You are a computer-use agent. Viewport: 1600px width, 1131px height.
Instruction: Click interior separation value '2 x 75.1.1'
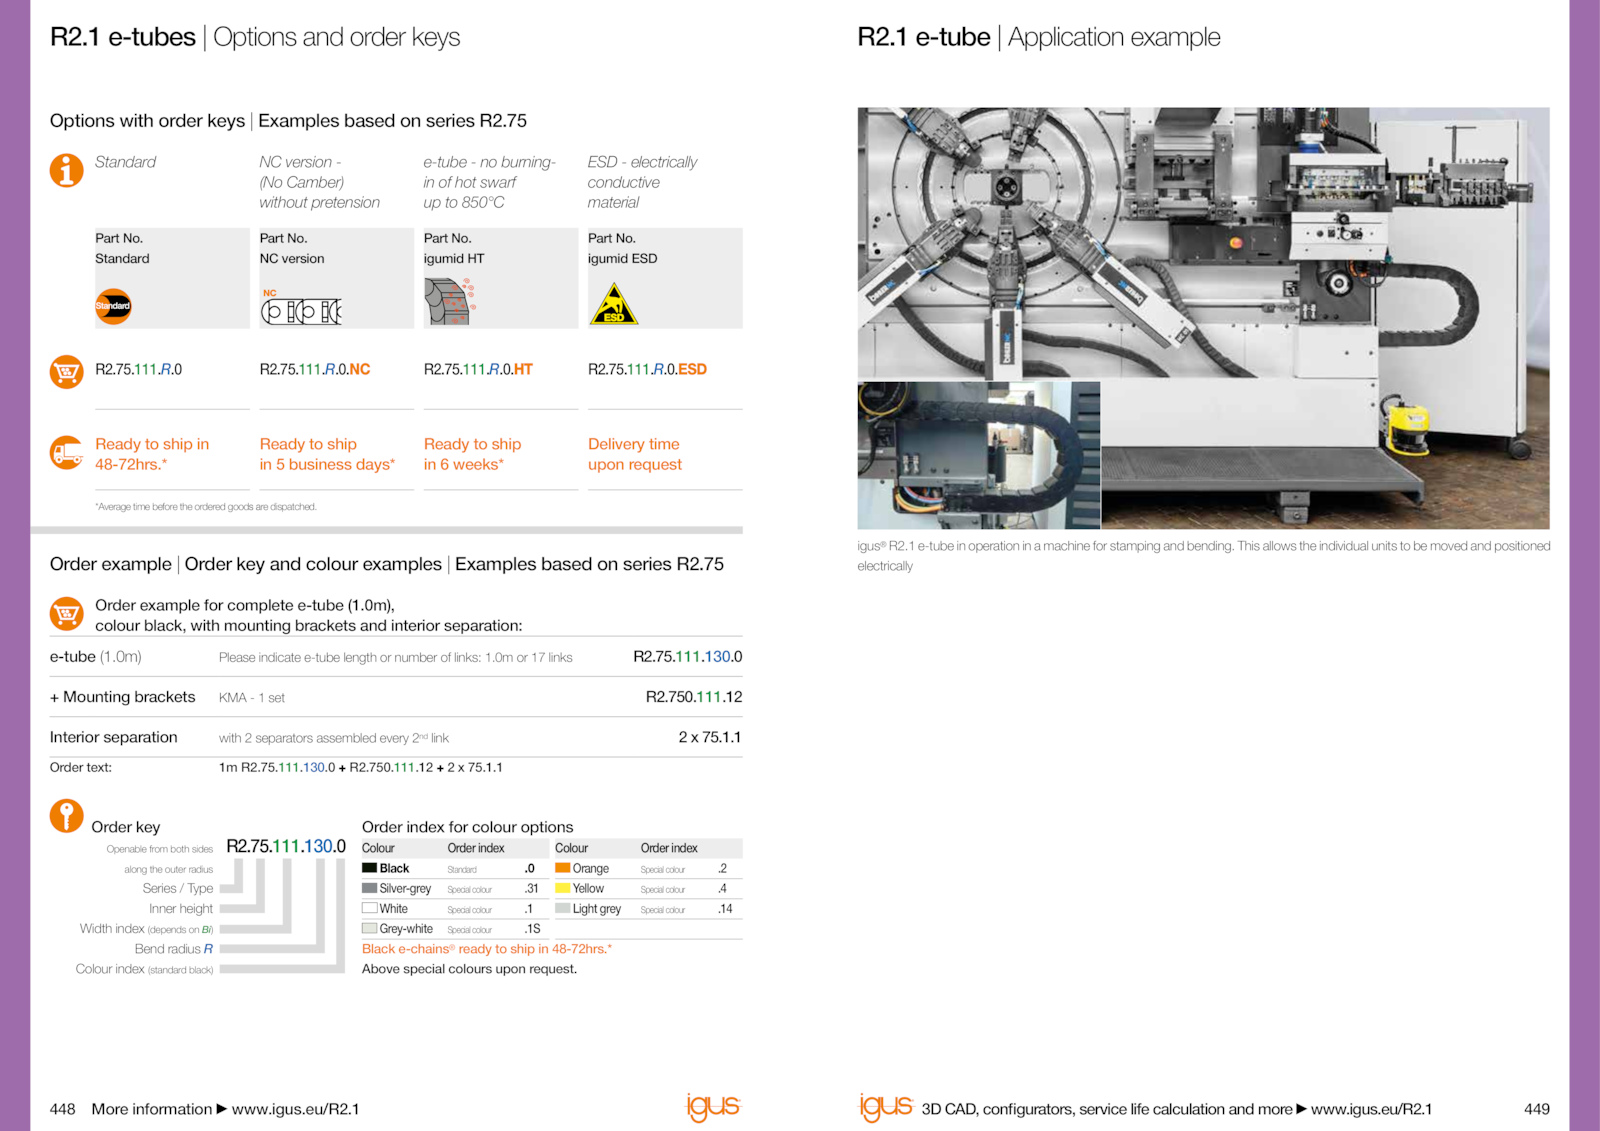coord(710,737)
